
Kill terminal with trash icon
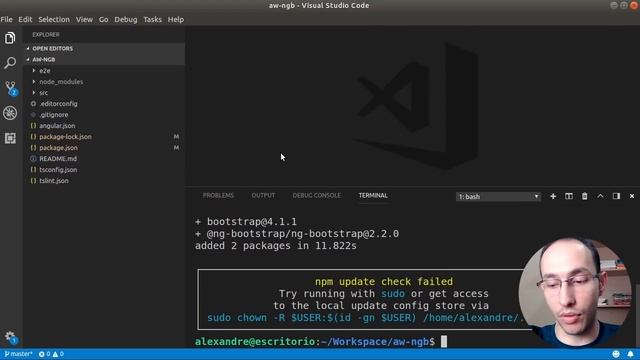coord(584,196)
